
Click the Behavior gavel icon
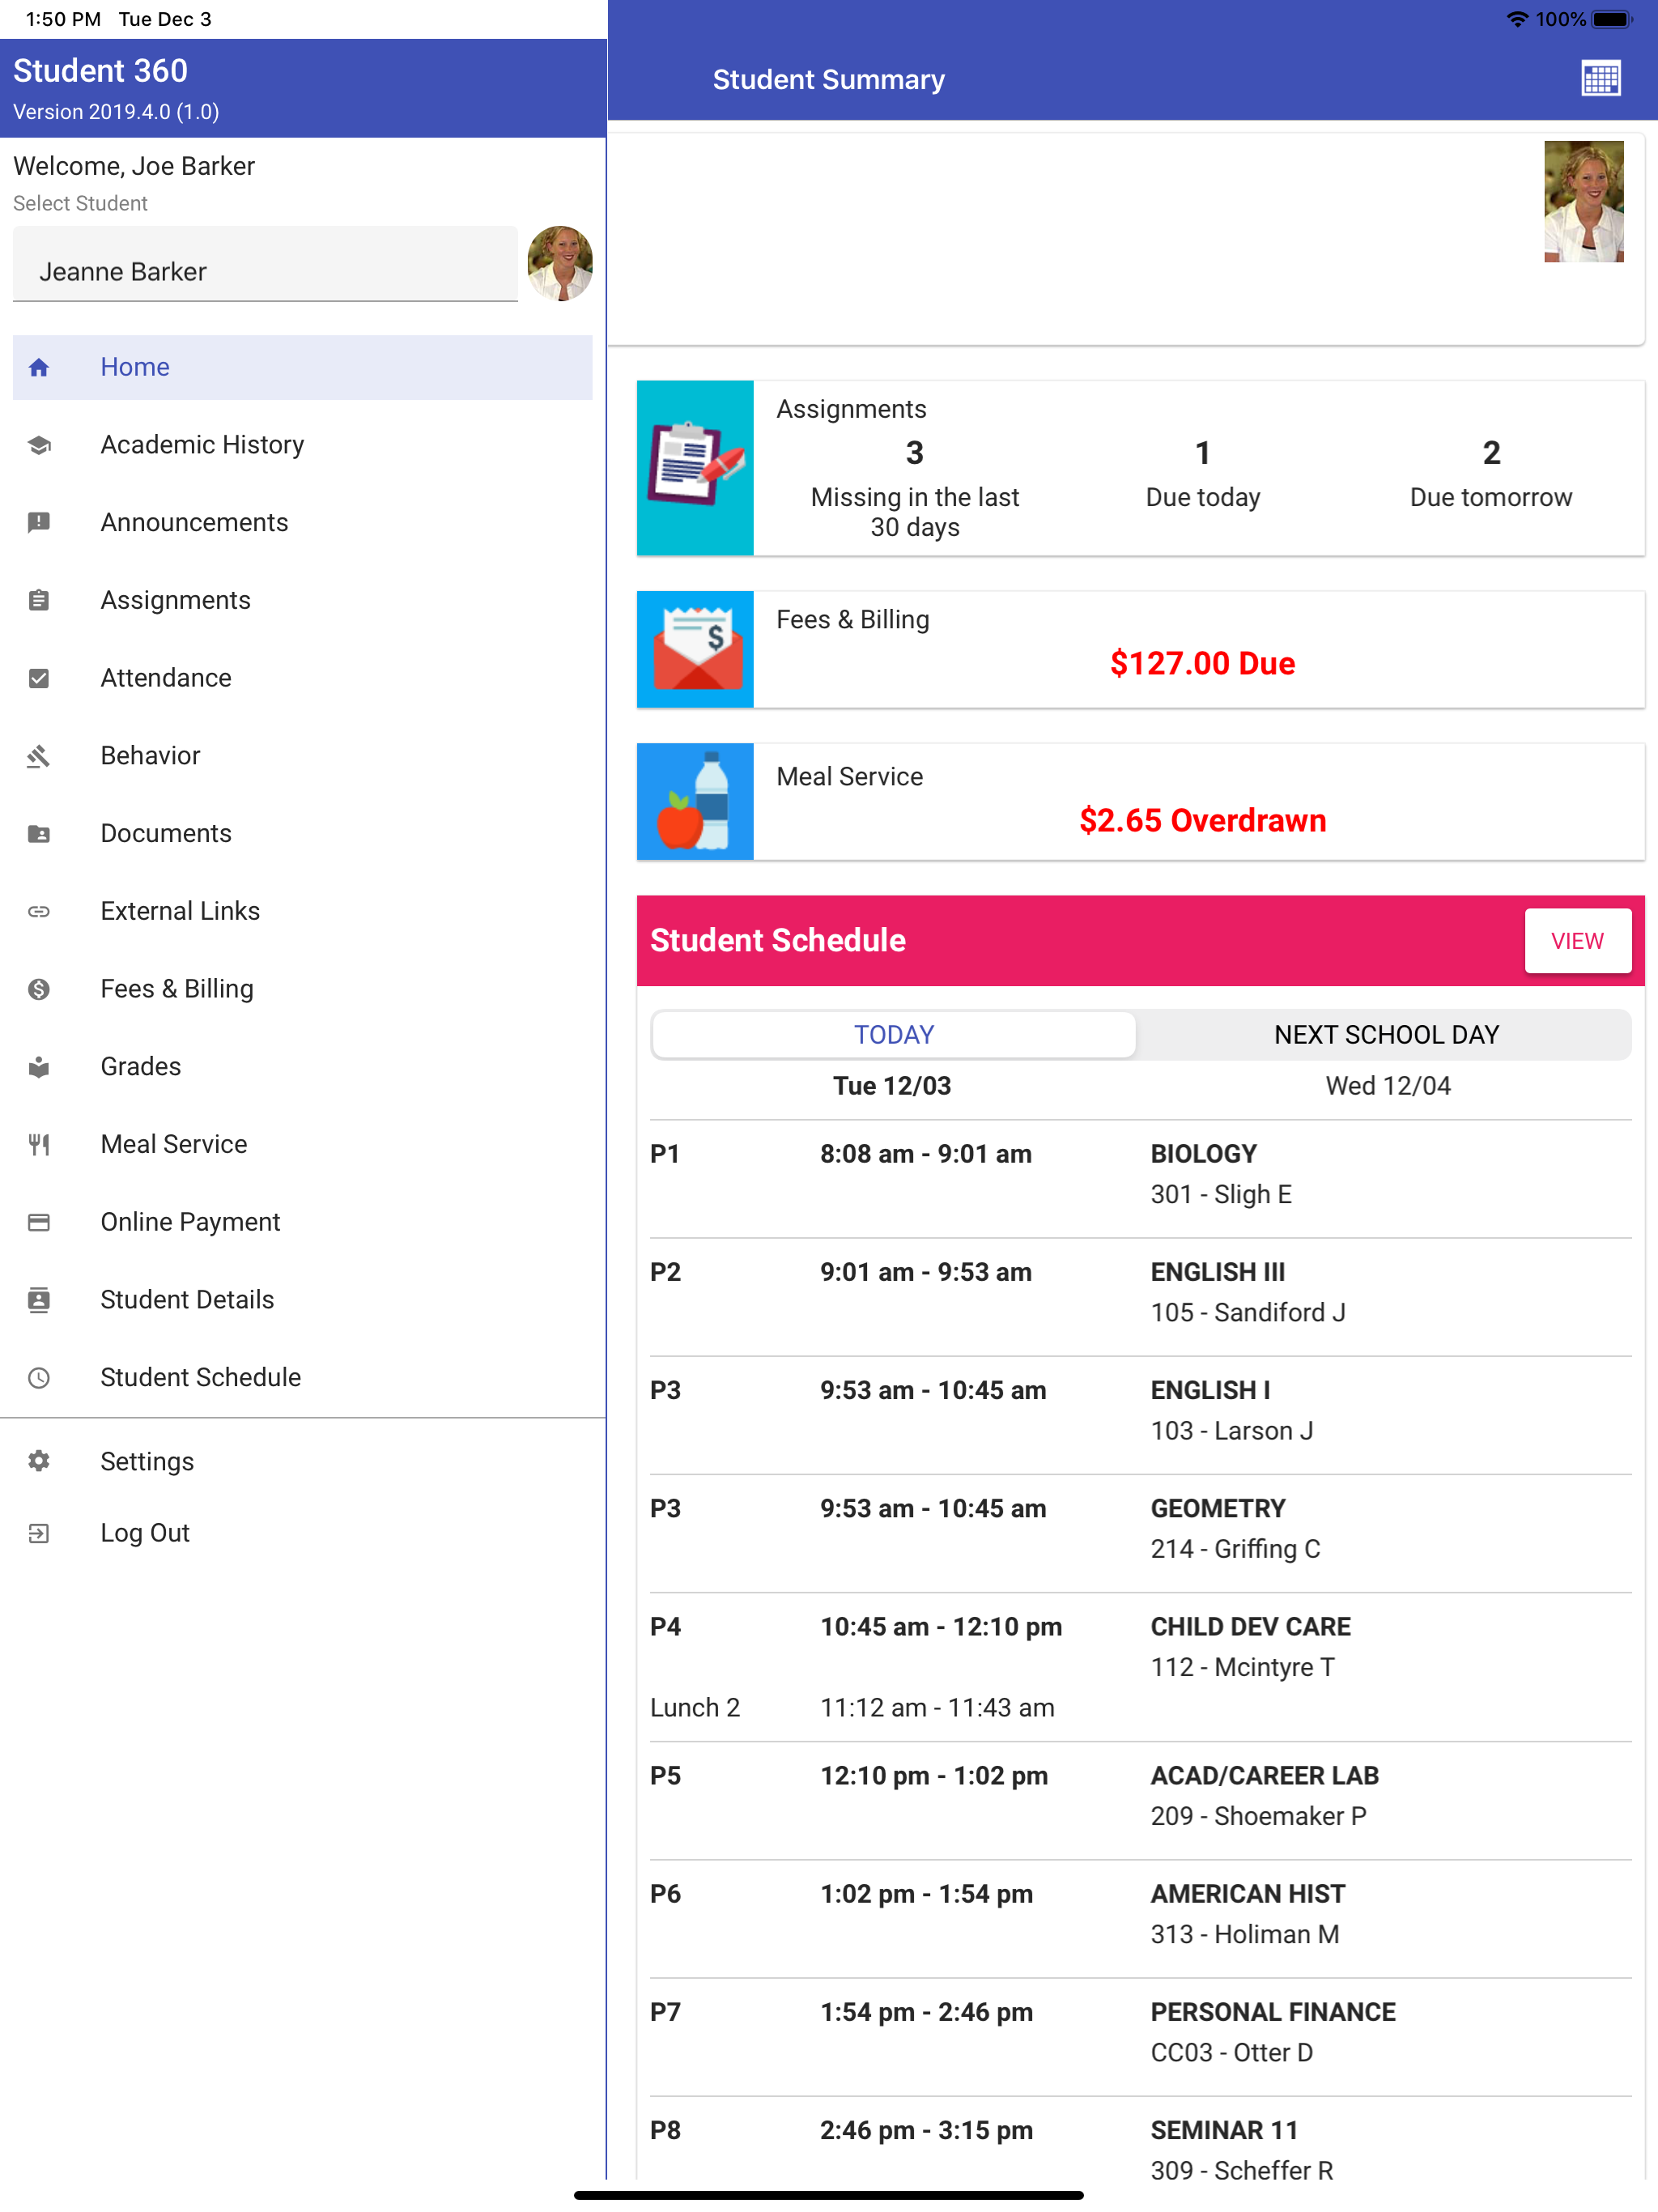pyautogui.click(x=39, y=756)
